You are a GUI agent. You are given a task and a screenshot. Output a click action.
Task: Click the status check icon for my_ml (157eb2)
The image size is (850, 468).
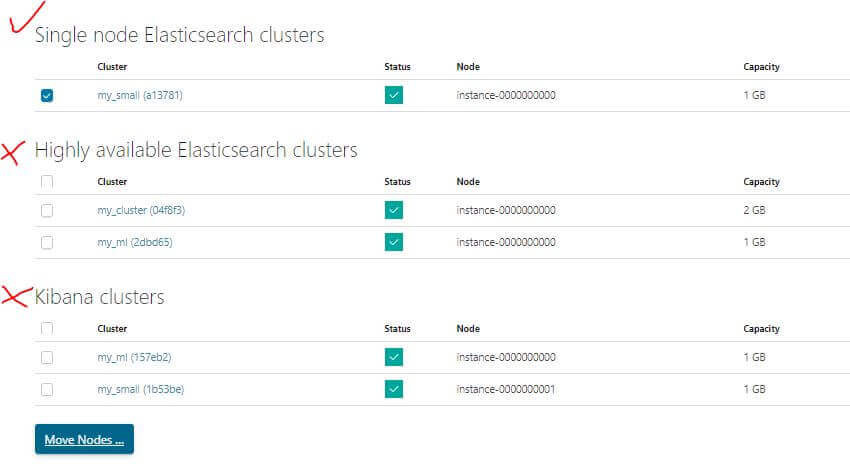tap(394, 357)
